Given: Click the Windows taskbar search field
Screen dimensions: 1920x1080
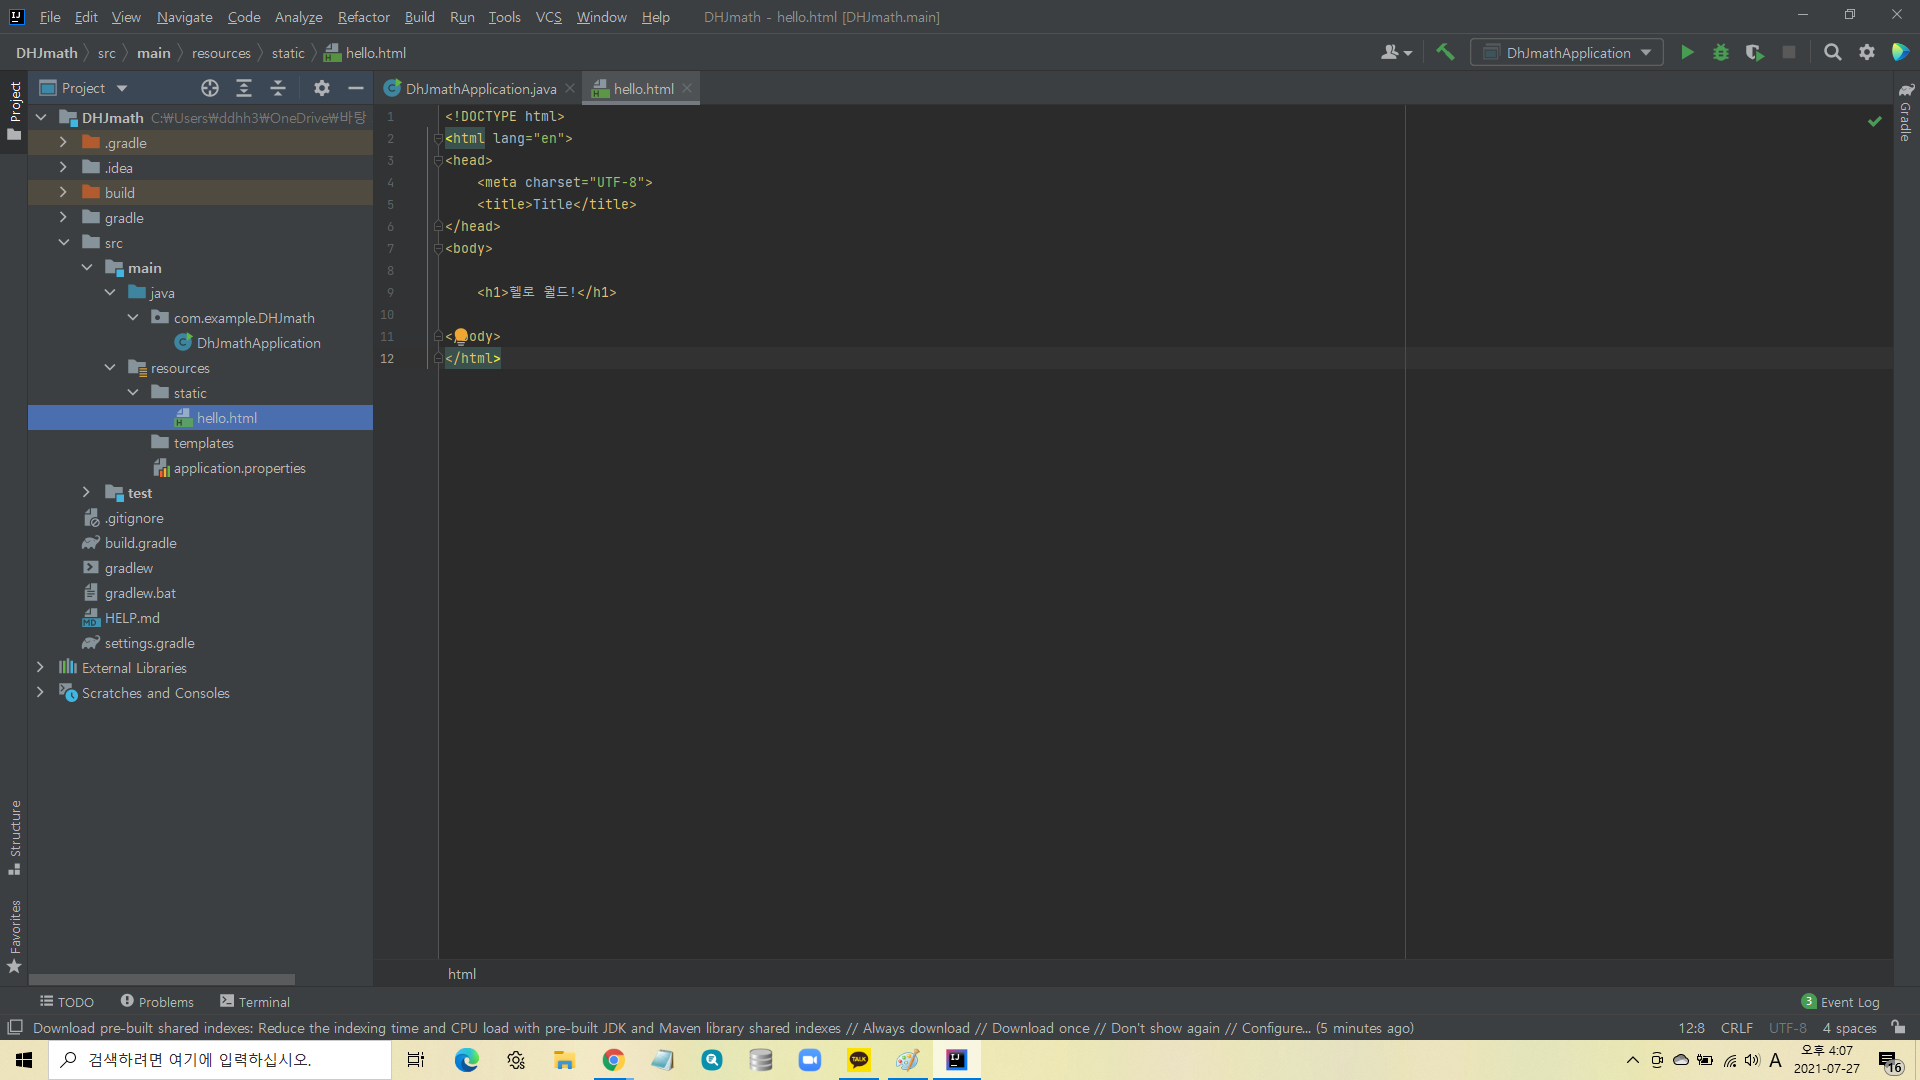Looking at the screenshot, I should click(x=220, y=1060).
